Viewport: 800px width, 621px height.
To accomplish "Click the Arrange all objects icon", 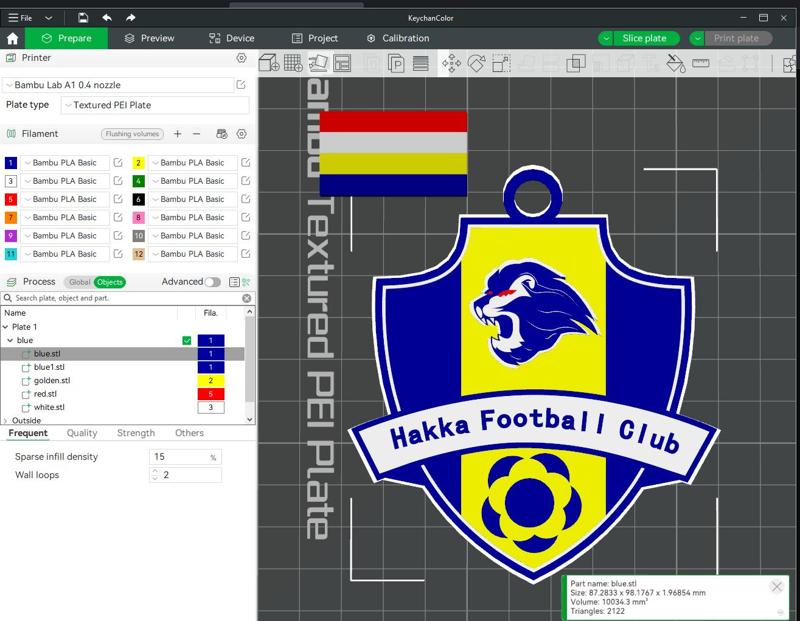I will (342, 63).
